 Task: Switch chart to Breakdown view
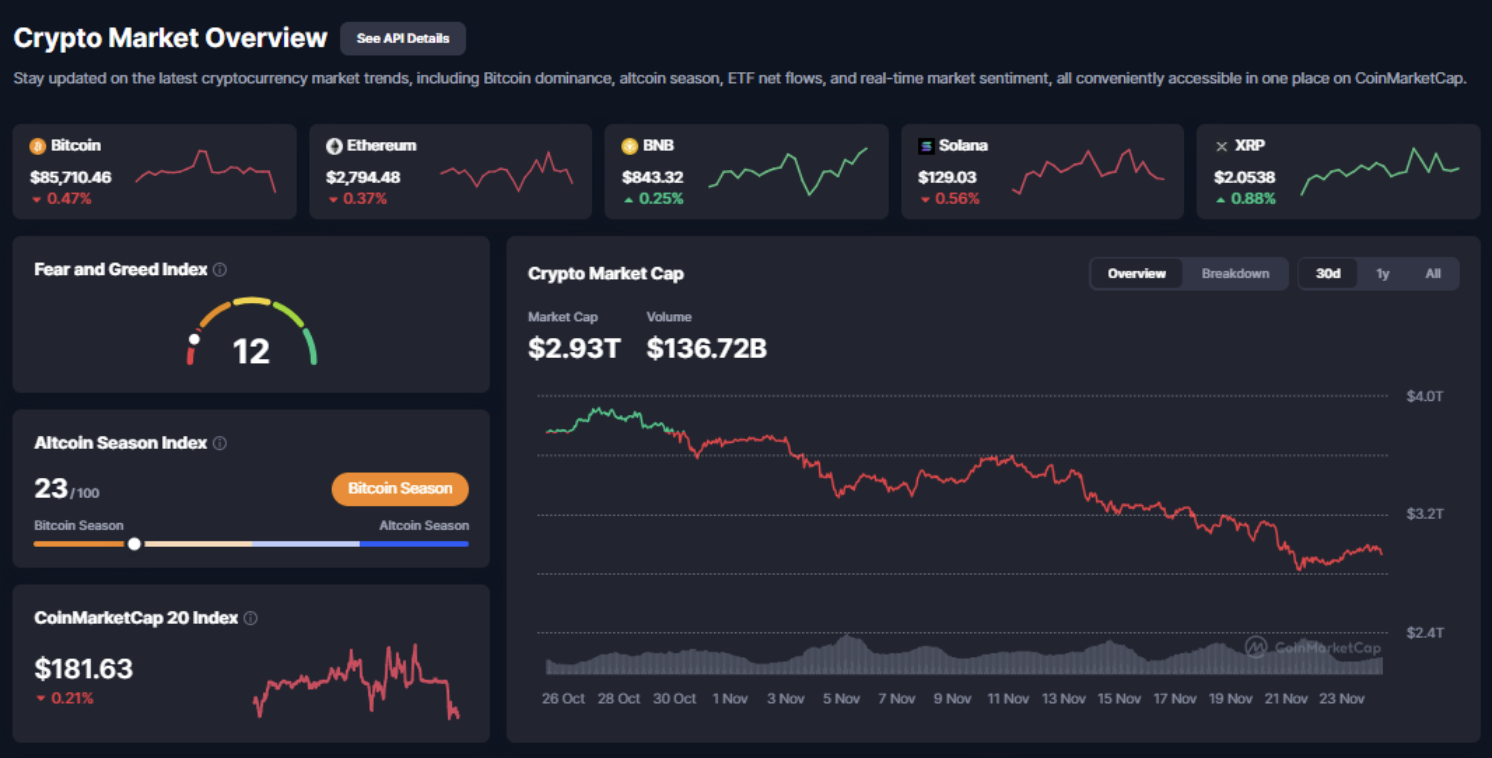pos(1236,273)
